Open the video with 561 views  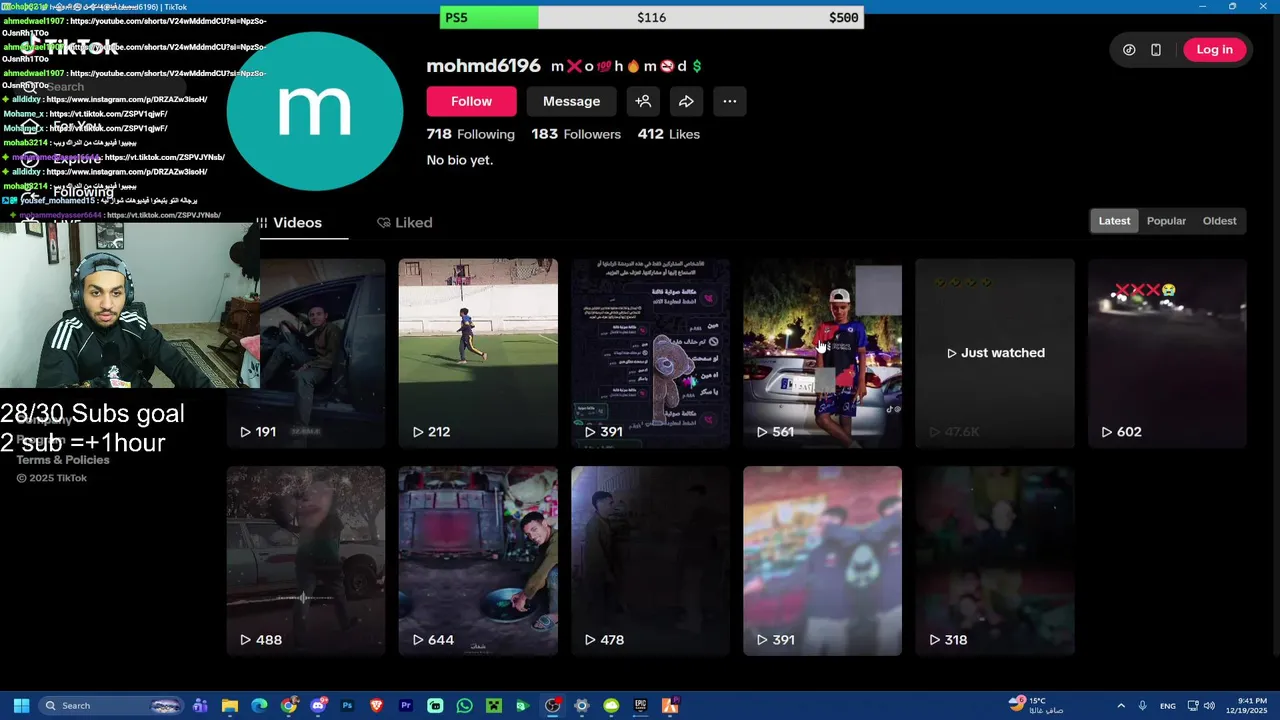coord(822,353)
